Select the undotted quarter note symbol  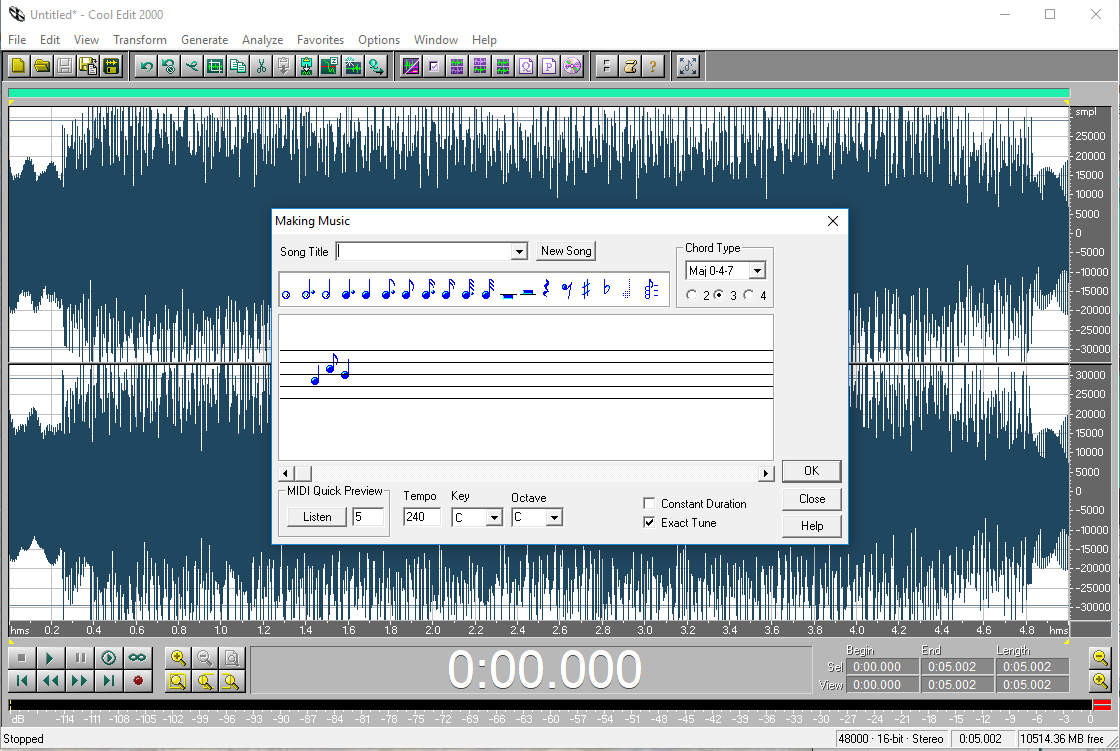coord(366,289)
